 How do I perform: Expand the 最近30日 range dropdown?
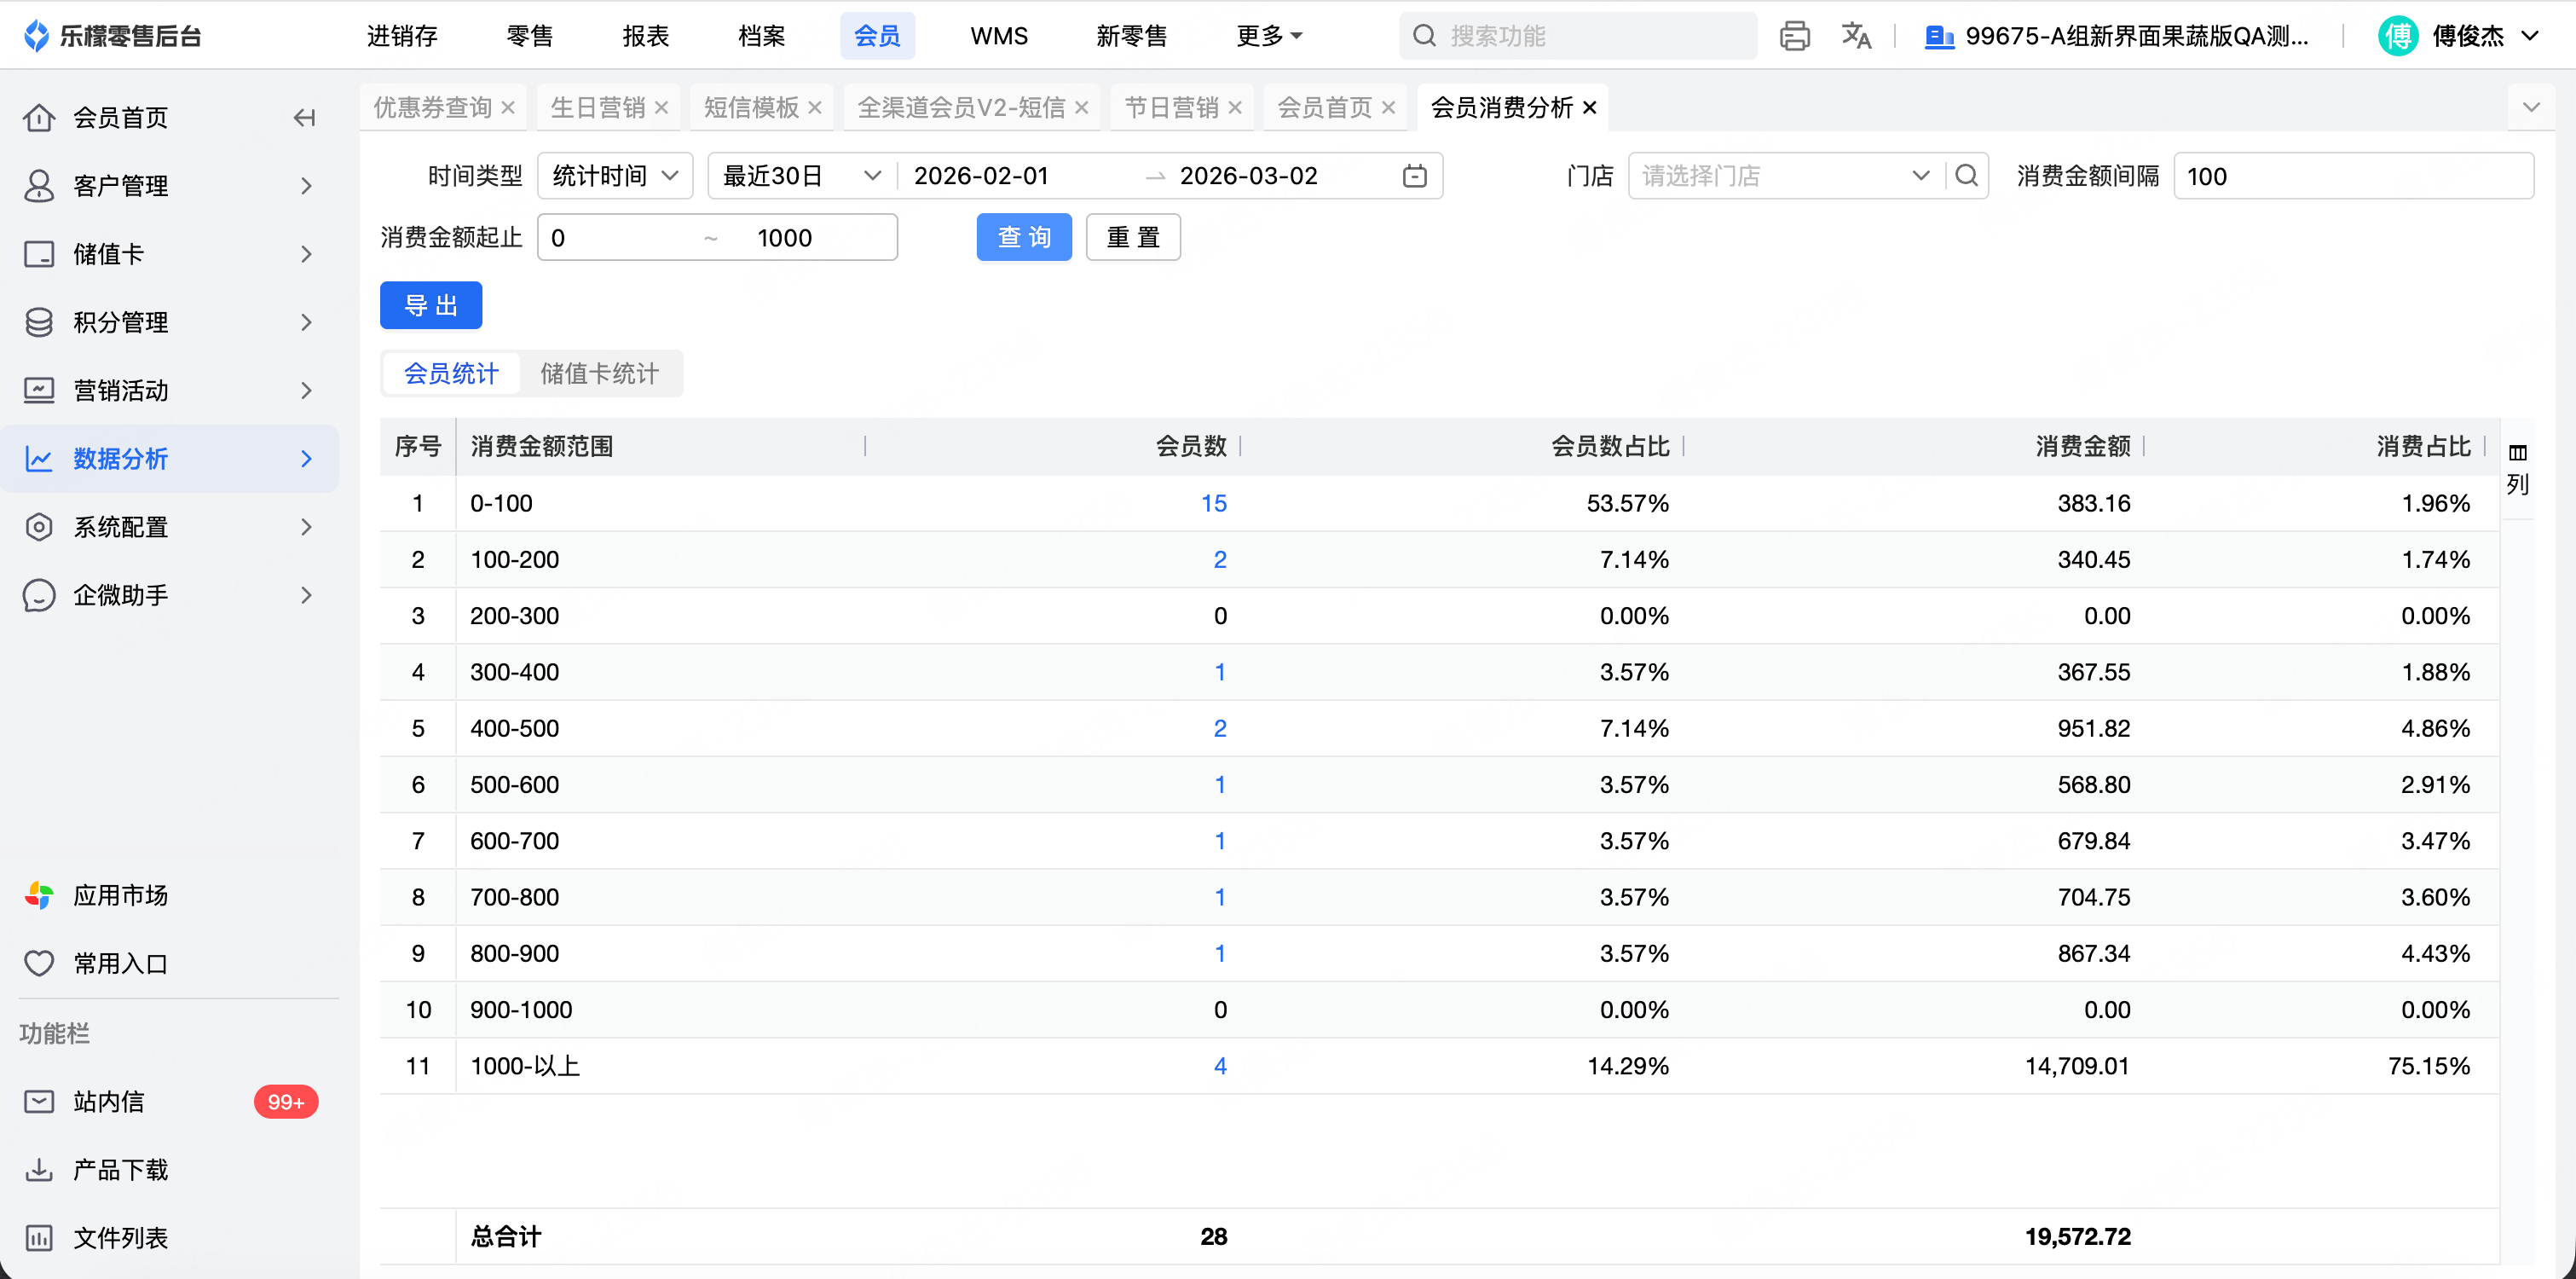(x=800, y=176)
